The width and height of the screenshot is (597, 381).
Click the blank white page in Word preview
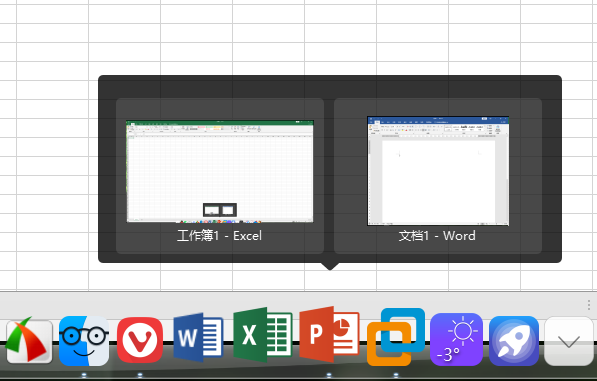pos(438,181)
